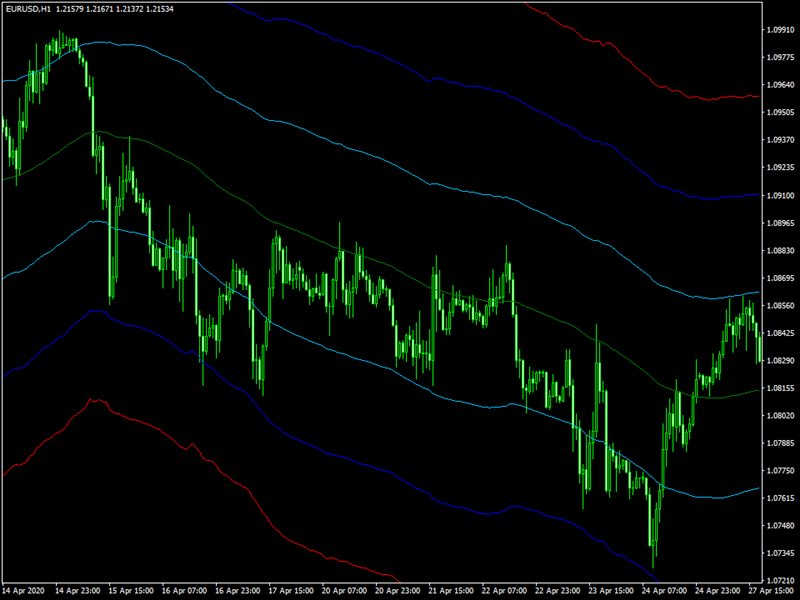Select the 1.08155 price axis label
Viewport: 800px width, 600px height.
pyautogui.click(x=780, y=388)
